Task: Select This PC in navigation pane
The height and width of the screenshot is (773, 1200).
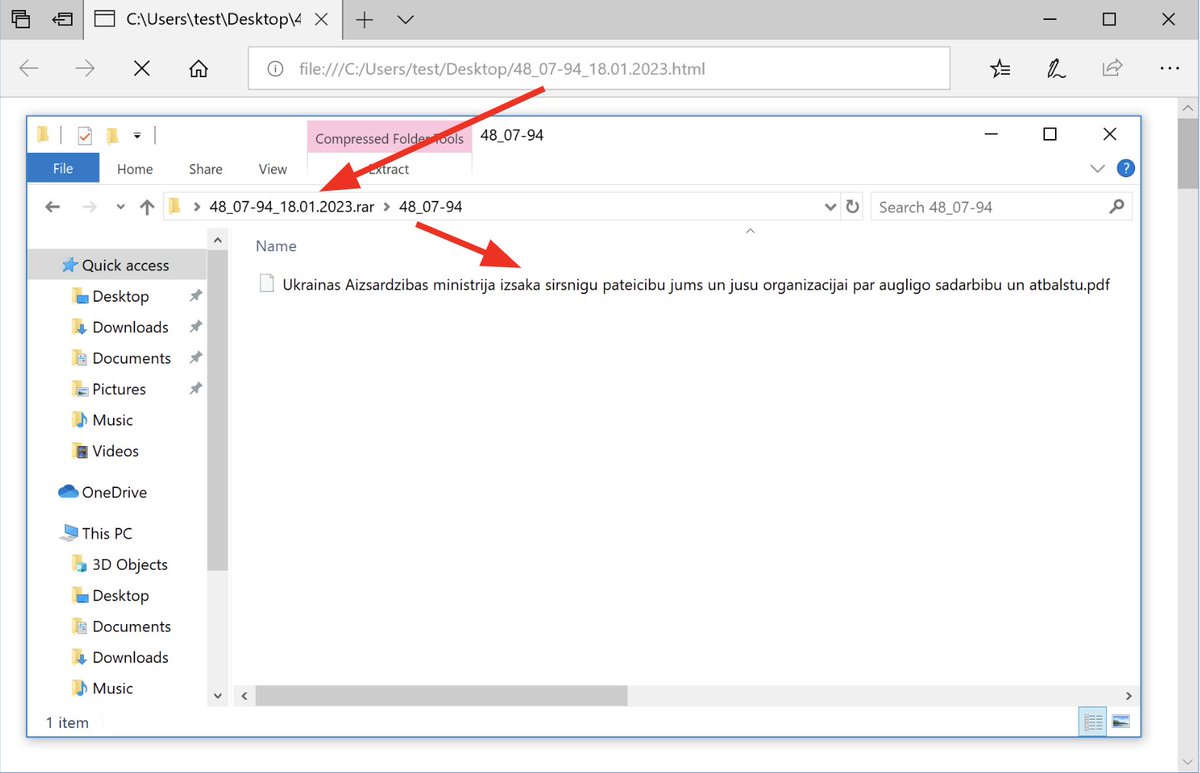Action: coord(96,533)
